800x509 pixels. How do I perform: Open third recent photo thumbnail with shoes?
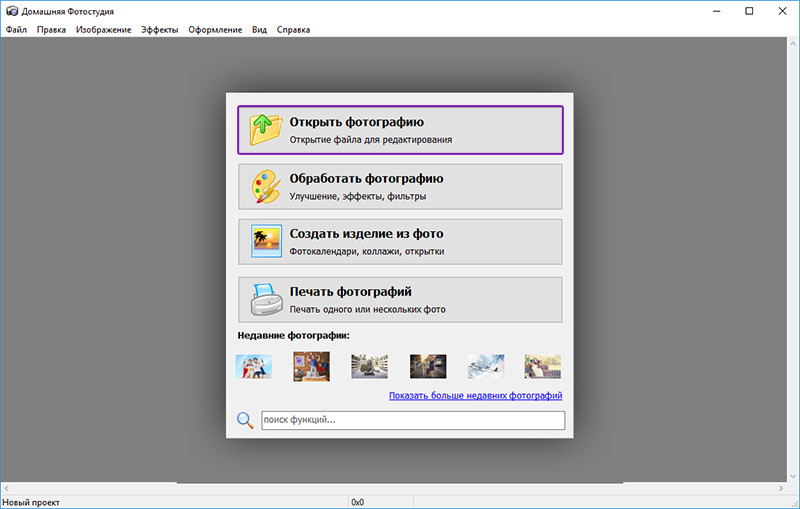pos(369,366)
